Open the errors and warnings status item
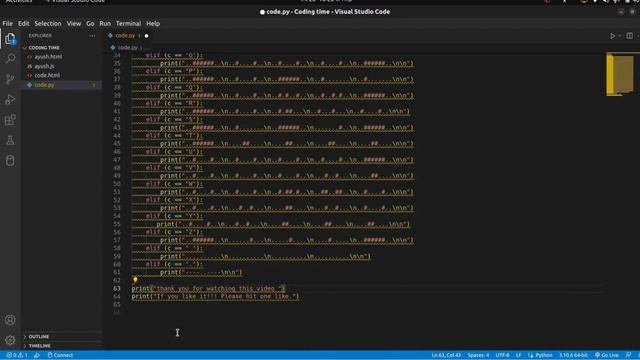The height and width of the screenshot is (360, 640). (17, 355)
